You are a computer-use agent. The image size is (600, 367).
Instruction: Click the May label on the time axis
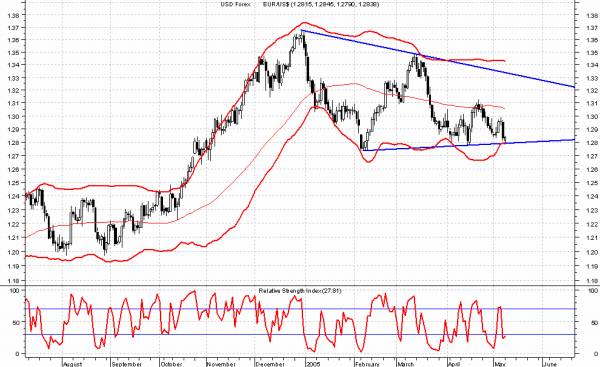(x=501, y=364)
